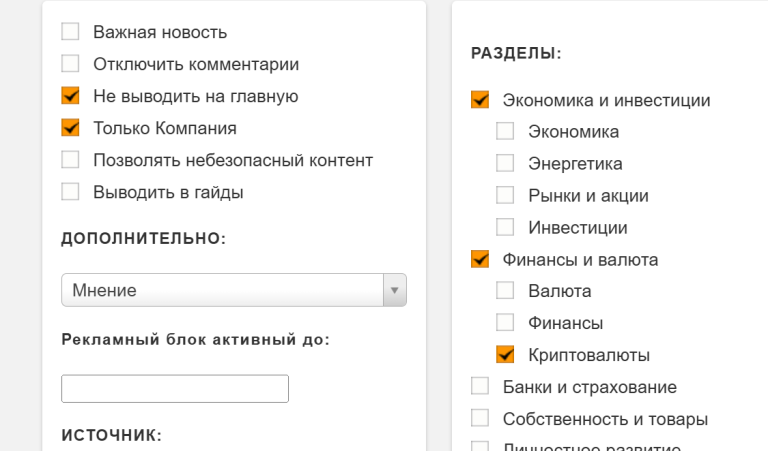
Task: Click the ИСТОЧНИК: heading text
Action: coord(112,435)
